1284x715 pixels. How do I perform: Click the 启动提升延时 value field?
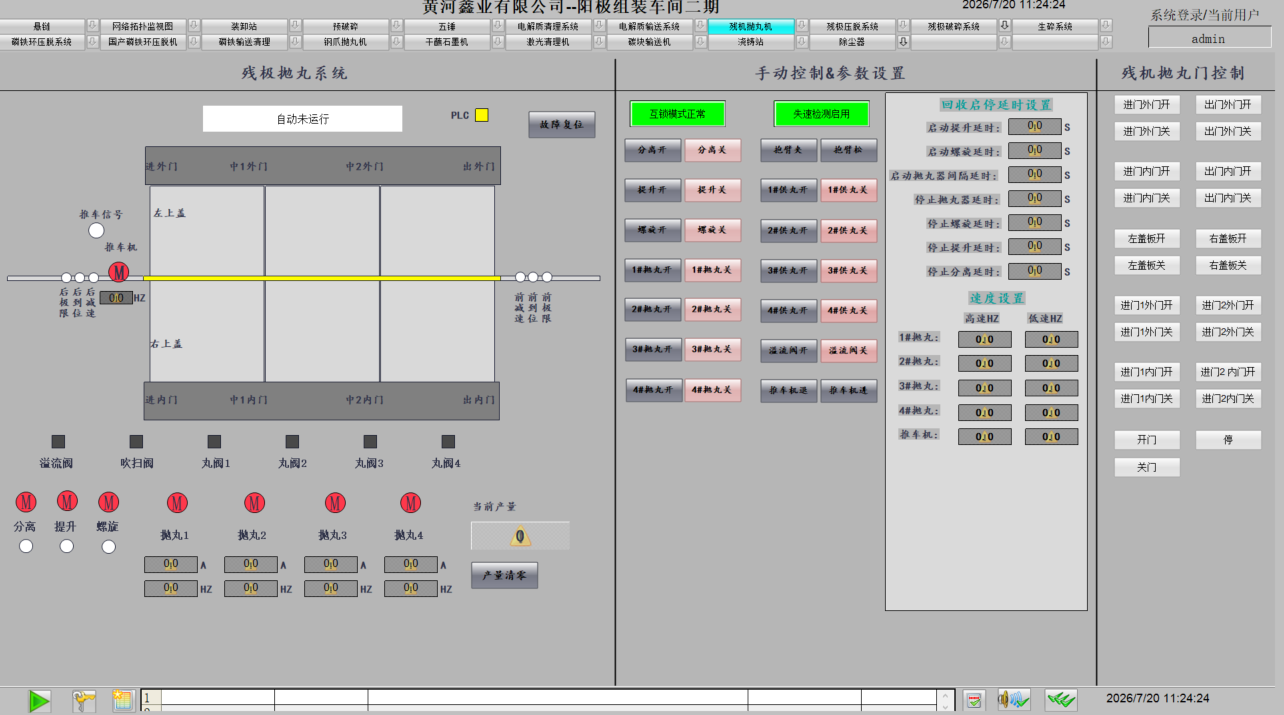1035,127
